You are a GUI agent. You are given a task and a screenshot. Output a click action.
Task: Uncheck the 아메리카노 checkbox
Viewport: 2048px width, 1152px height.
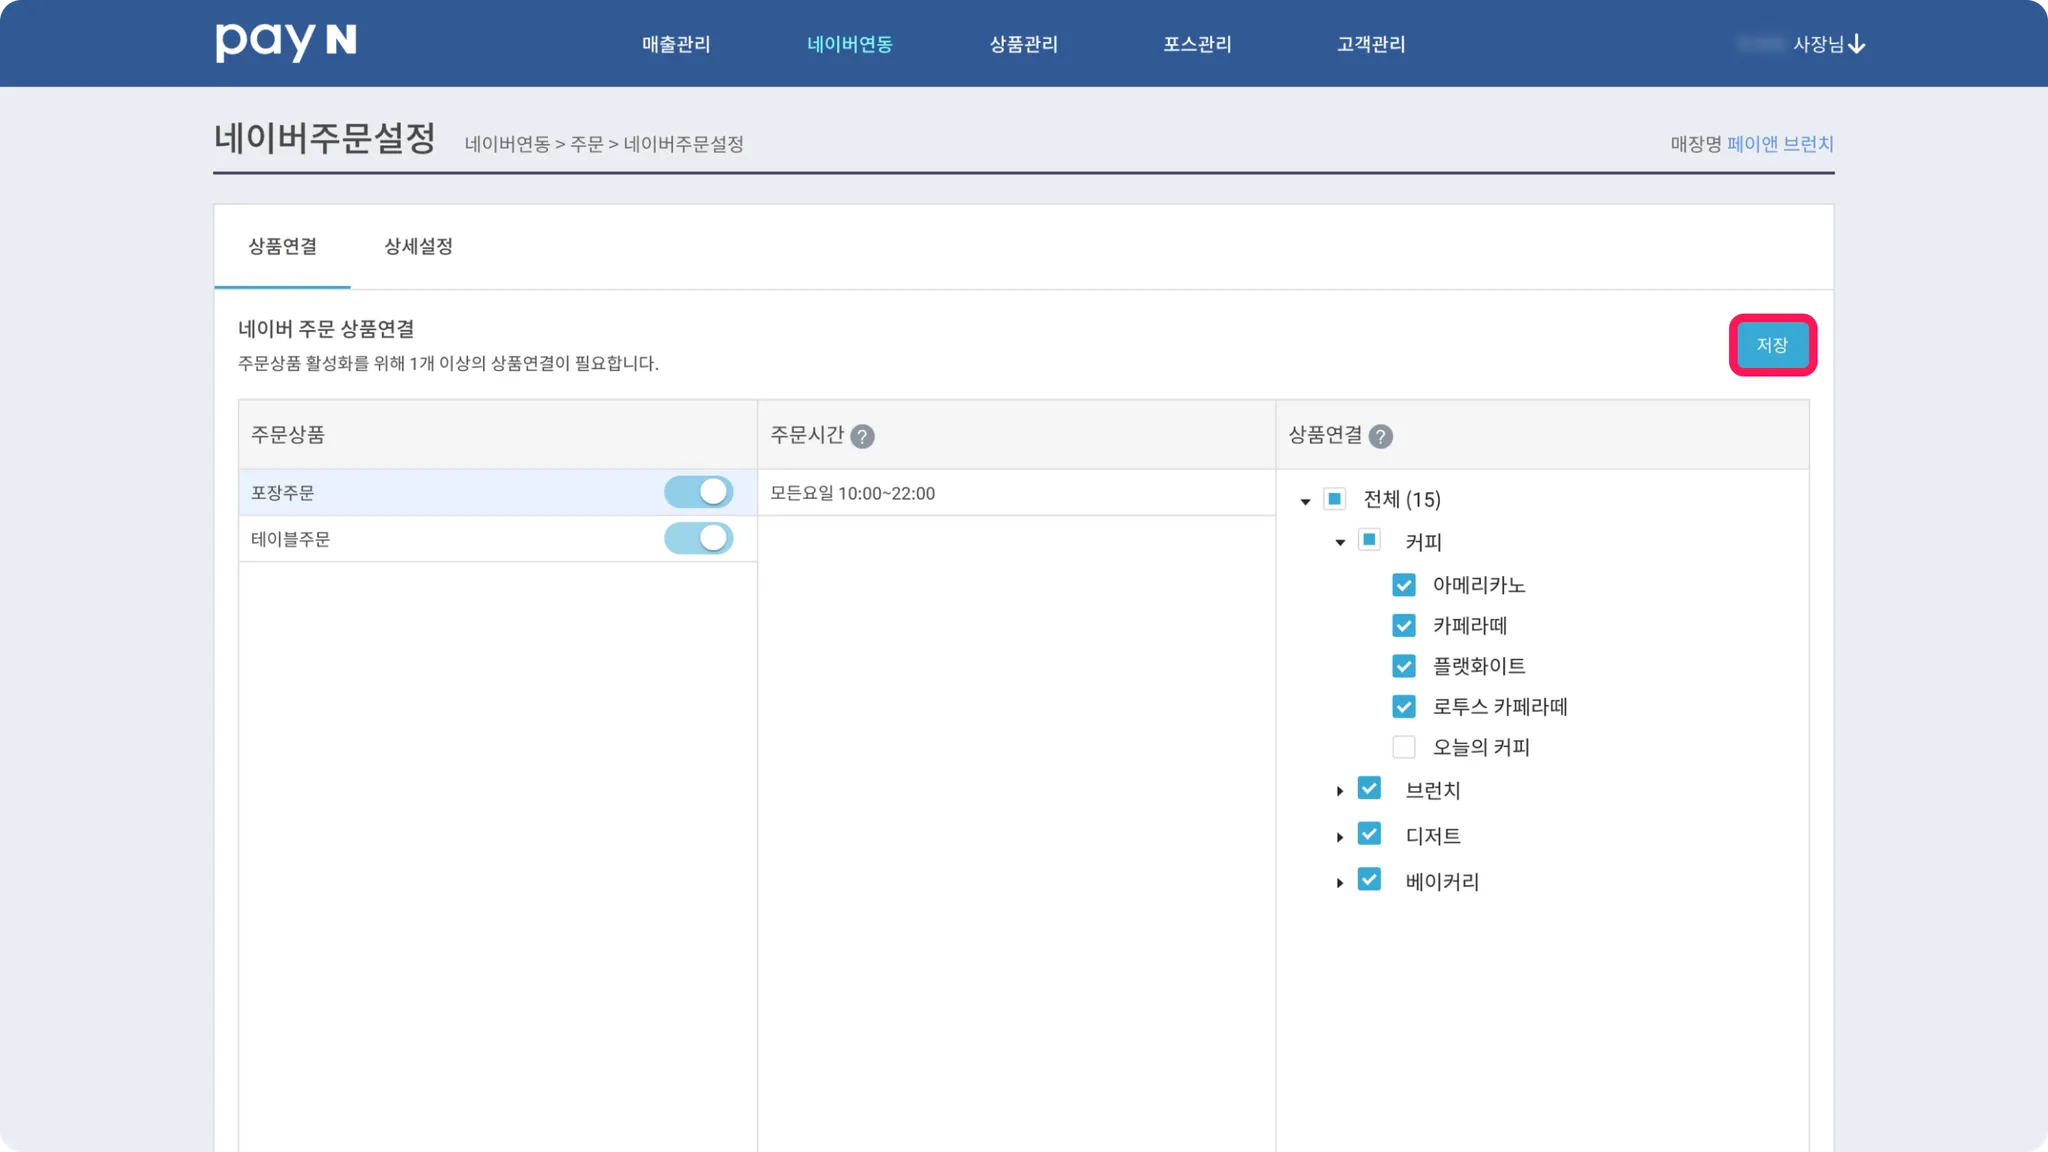pos(1404,585)
